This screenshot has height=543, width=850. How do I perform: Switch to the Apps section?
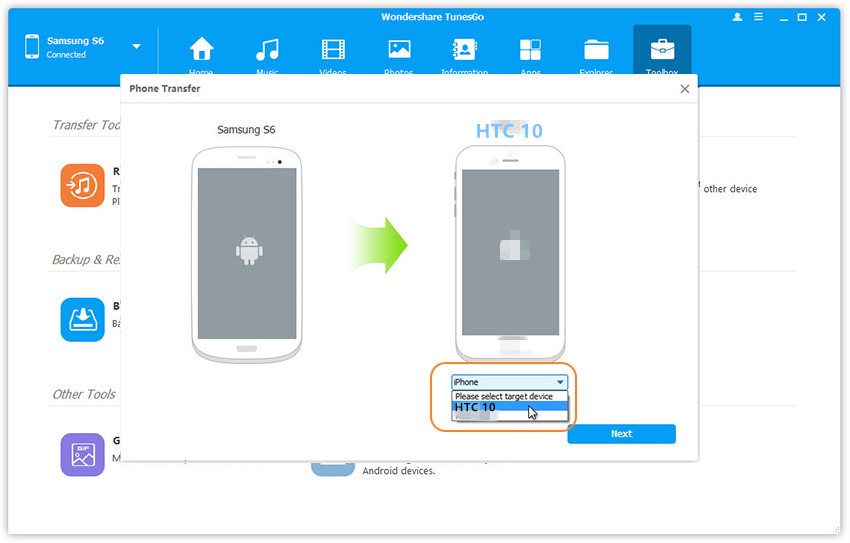pos(530,49)
